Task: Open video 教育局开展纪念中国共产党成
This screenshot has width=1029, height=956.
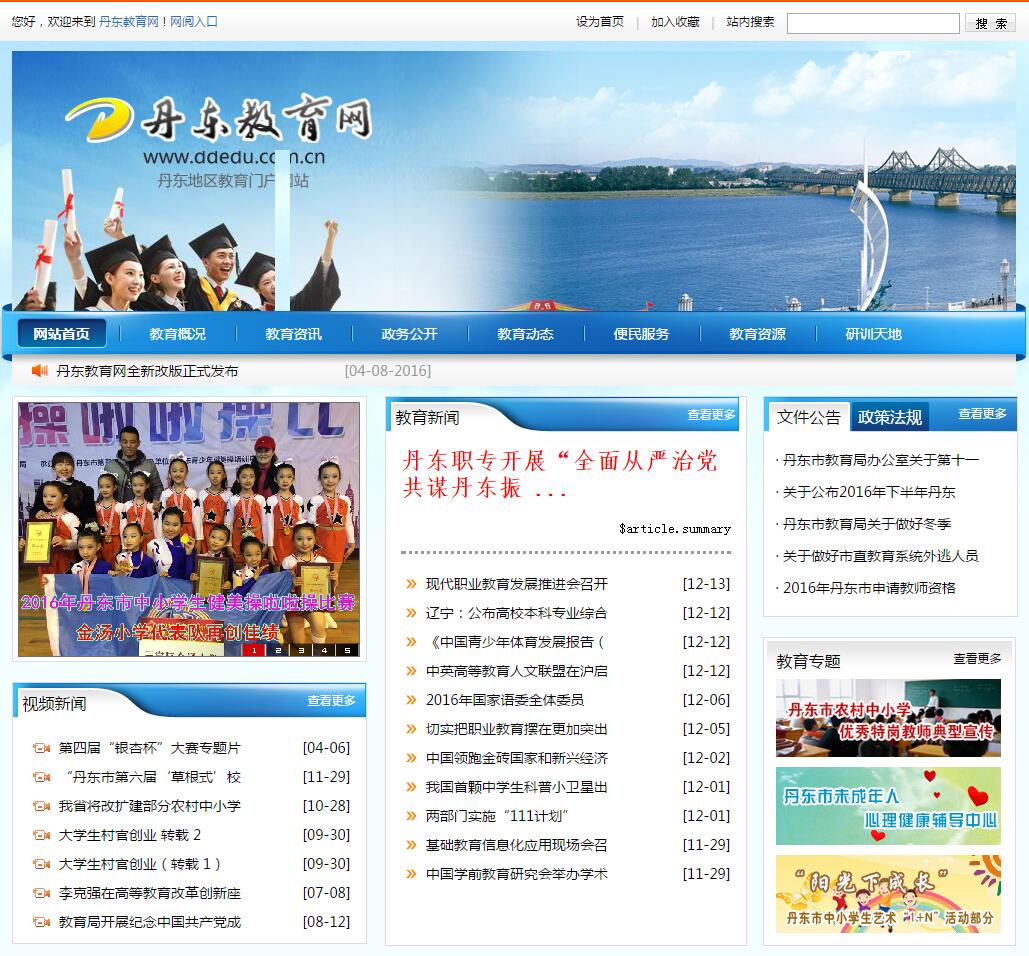Action: click(x=150, y=922)
